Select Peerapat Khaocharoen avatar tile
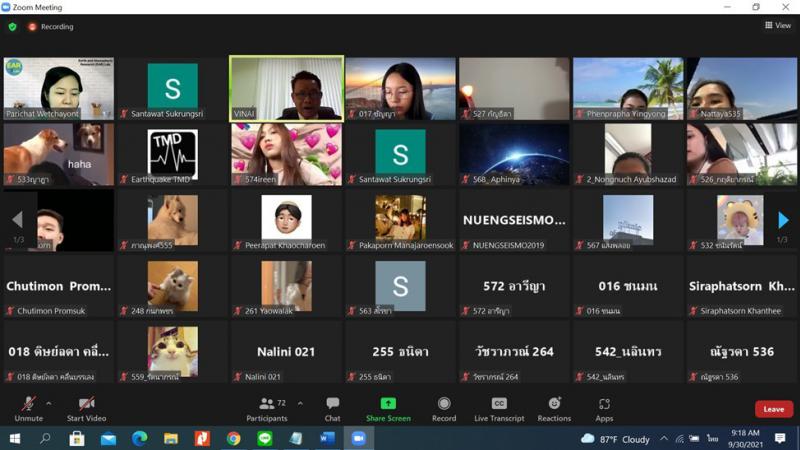The image size is (800, 450). [x=287, y=220]
